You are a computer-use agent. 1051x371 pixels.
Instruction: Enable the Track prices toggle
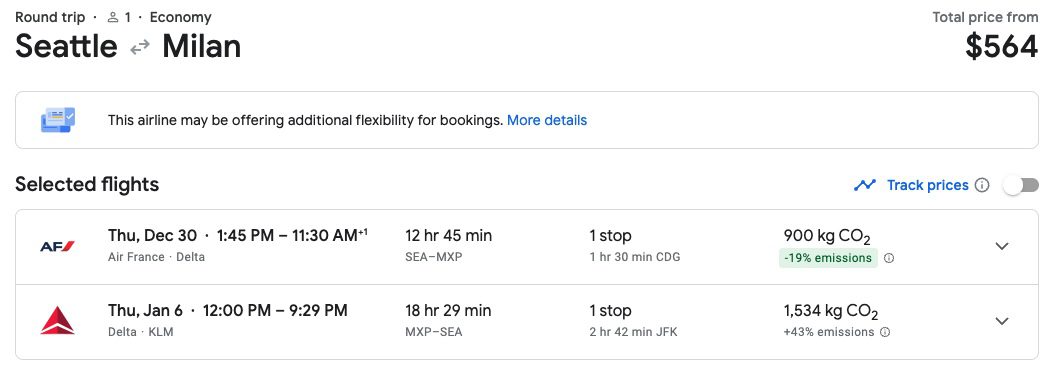pos(1020,185)
